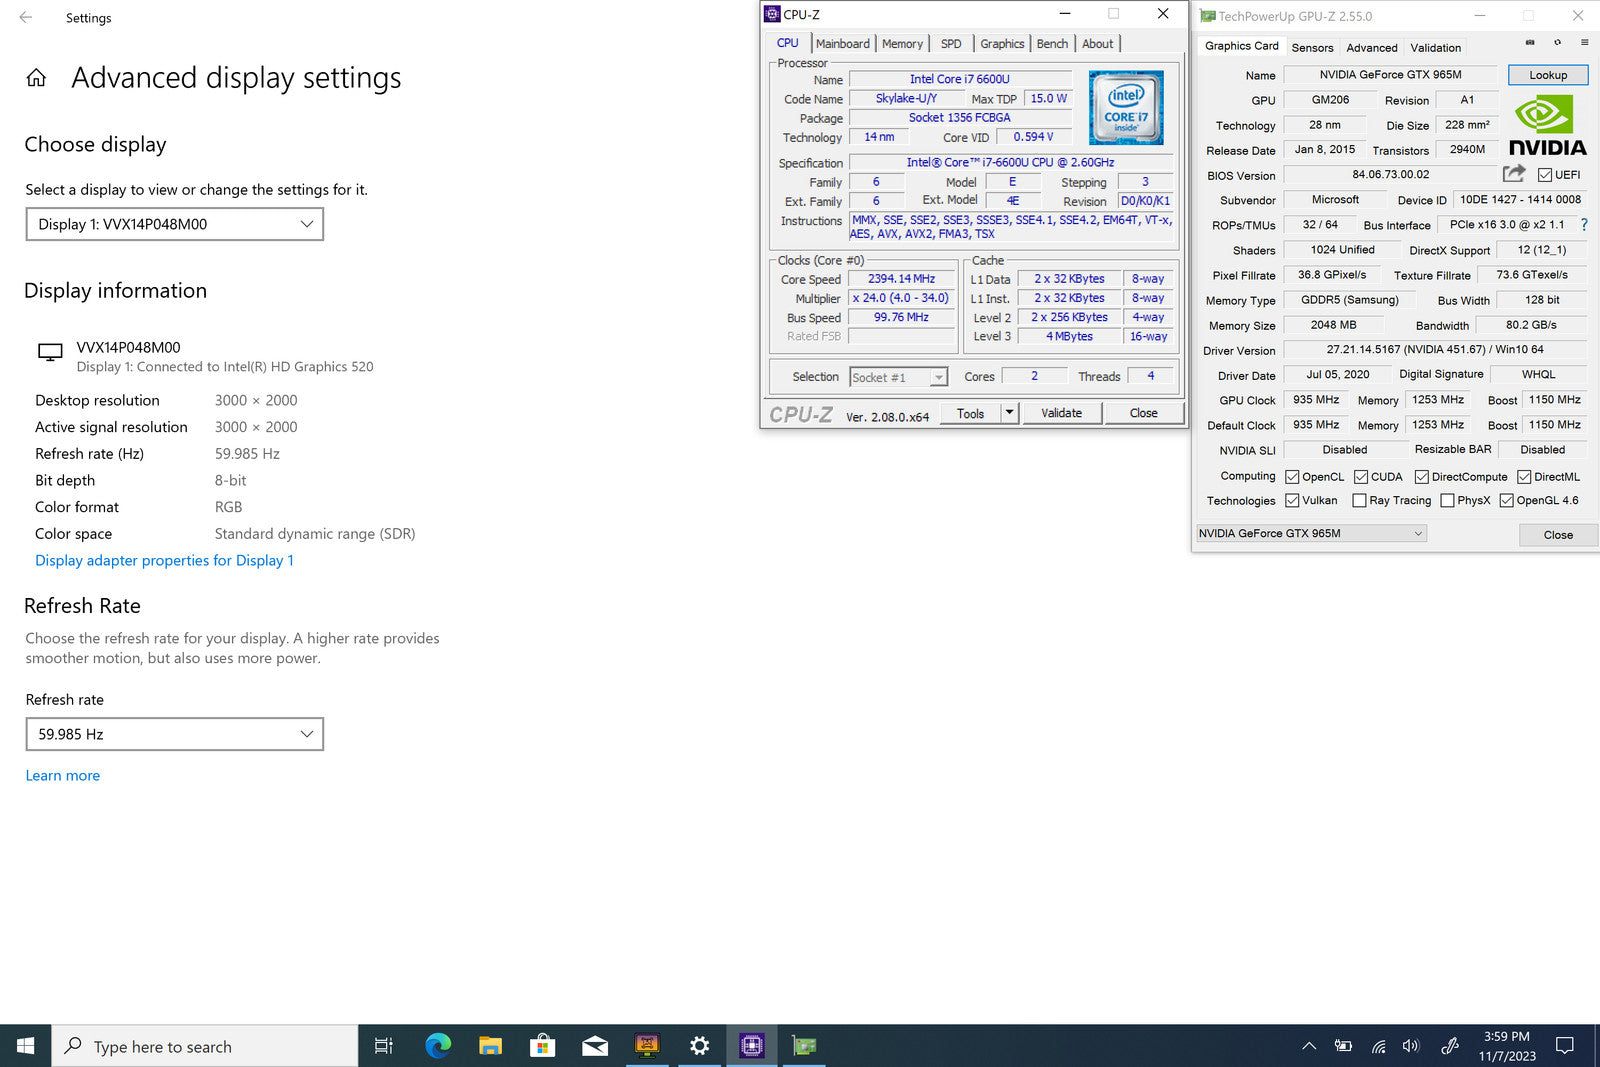The width and height of the screenshot is (1600, 1067).
Task: Open the Mail app from the taskbar
Action: pos(595,1046)
